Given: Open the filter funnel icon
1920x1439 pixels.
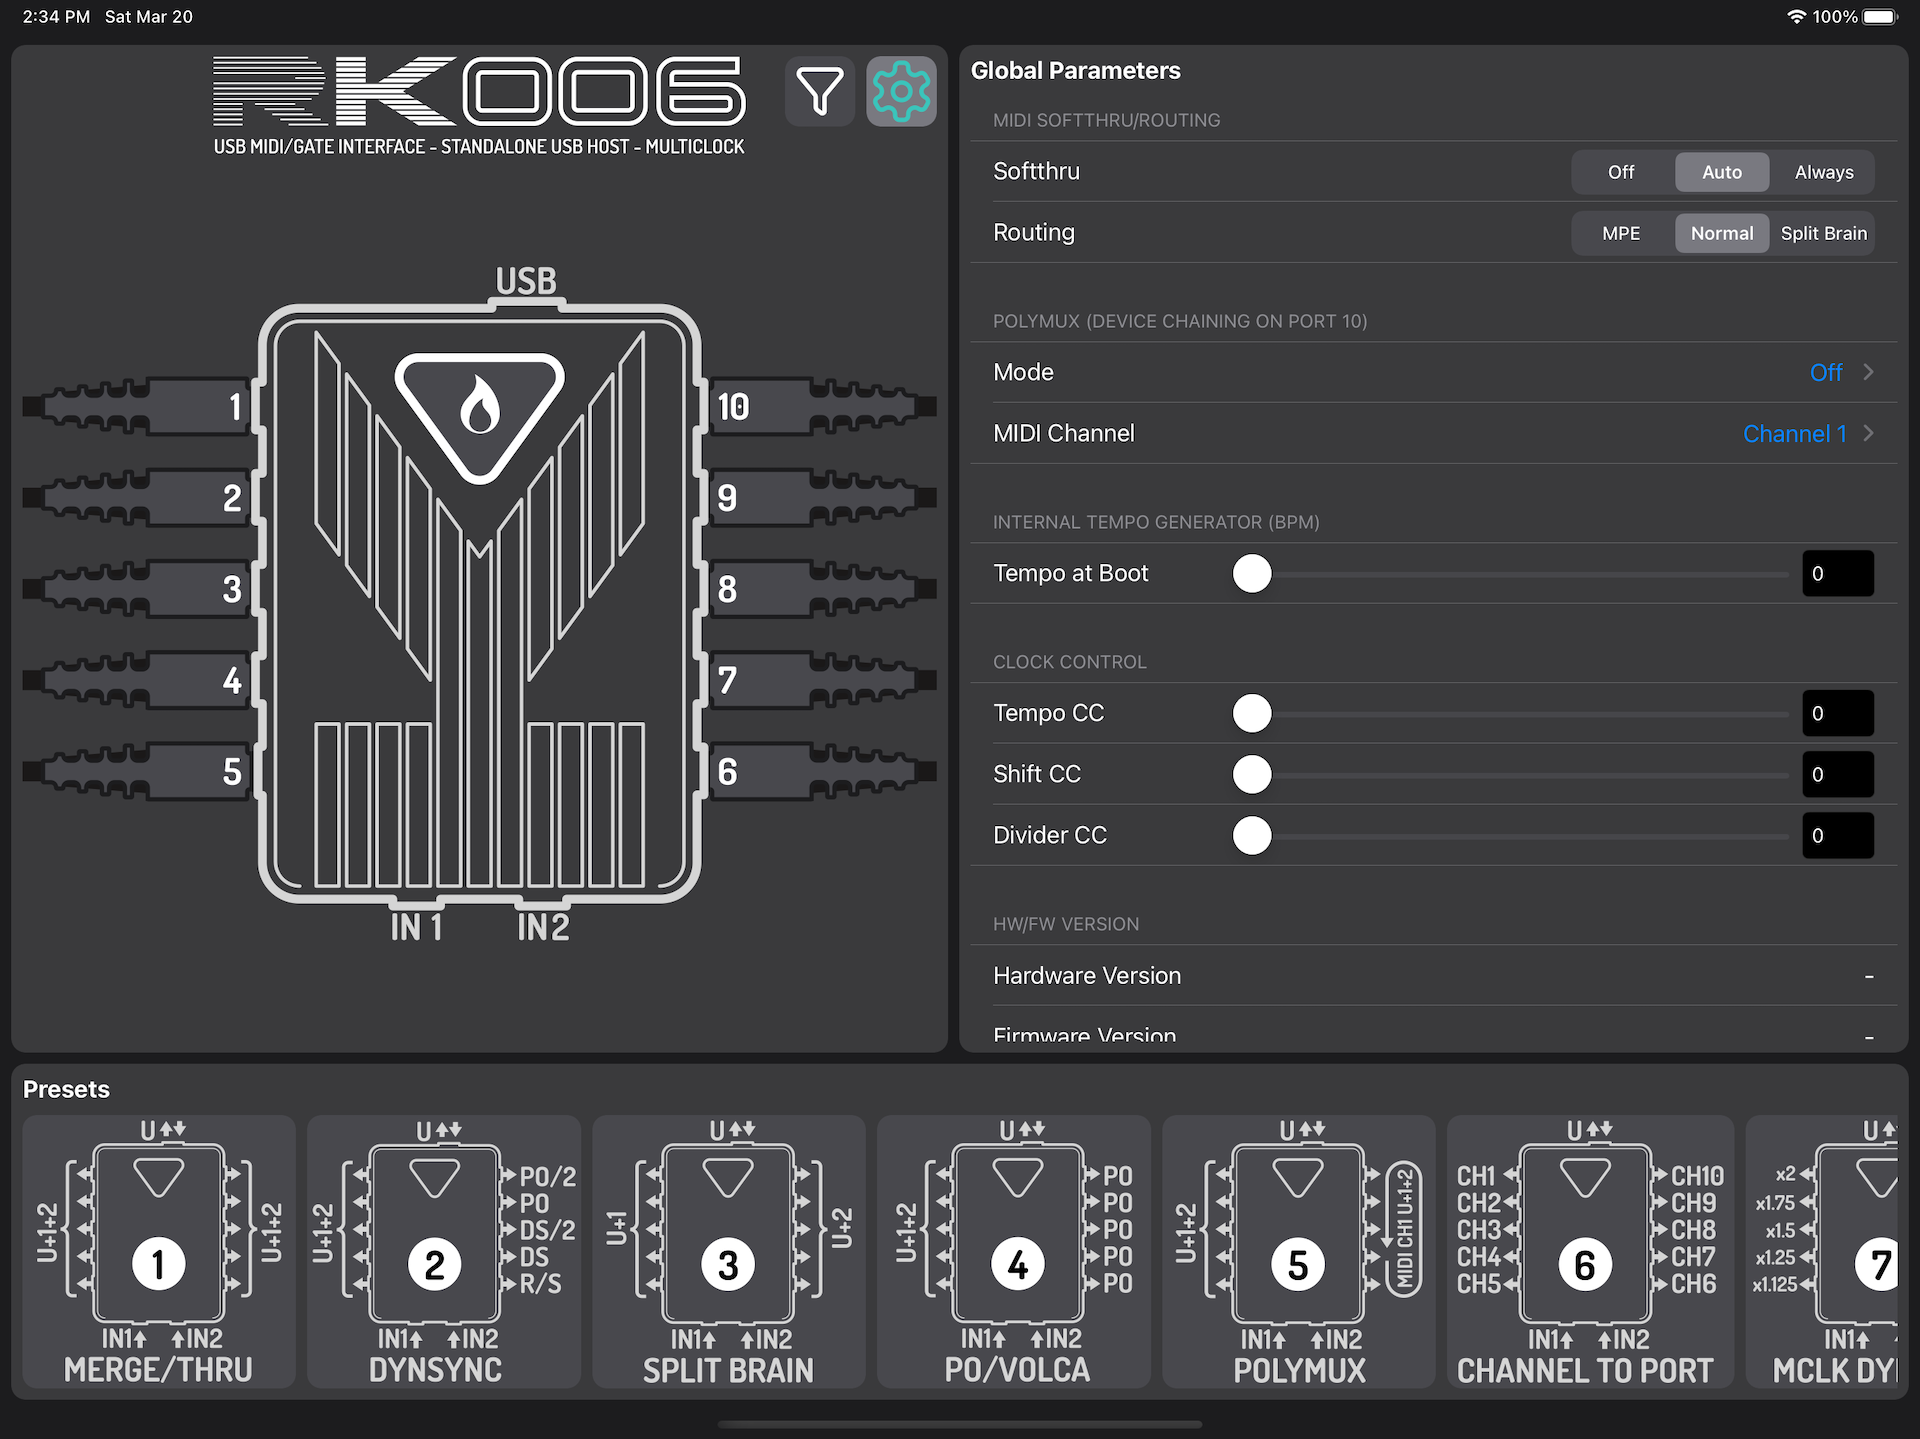Looking at the screenshot, I should (x=820, y=91).
